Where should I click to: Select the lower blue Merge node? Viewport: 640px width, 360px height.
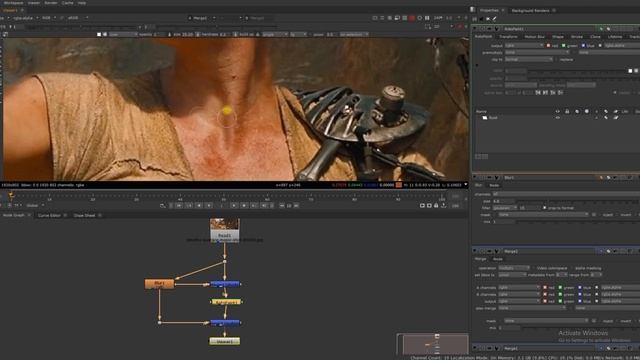(x=225, y=322)
